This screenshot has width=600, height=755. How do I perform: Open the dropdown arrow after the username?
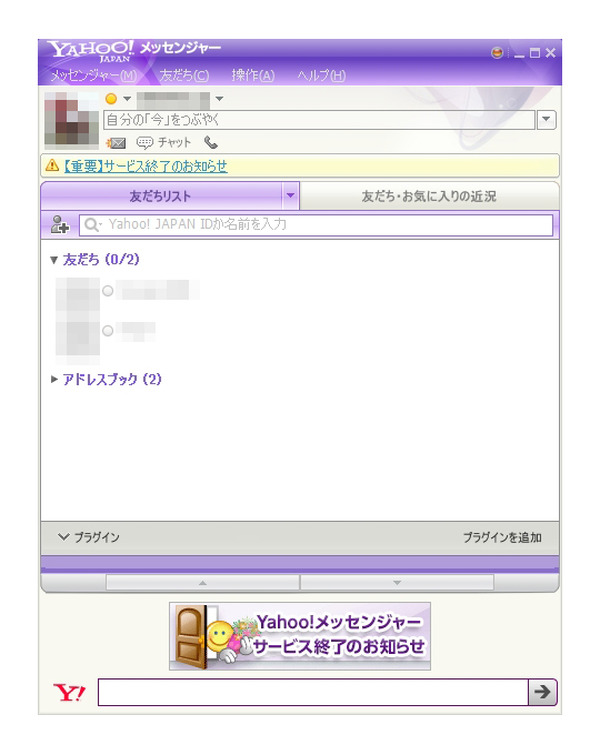pyautogui.click(x=220, y=99)
